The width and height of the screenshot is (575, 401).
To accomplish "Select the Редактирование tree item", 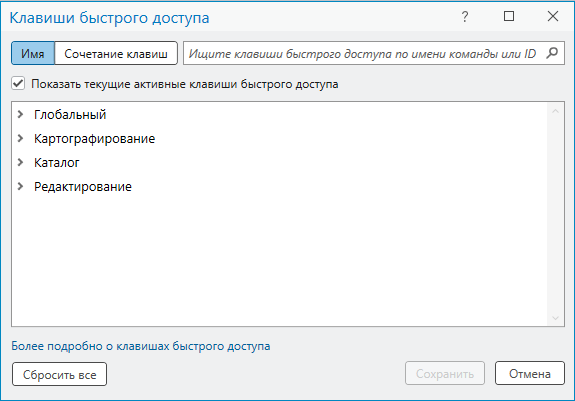I will tap(83, 187).
